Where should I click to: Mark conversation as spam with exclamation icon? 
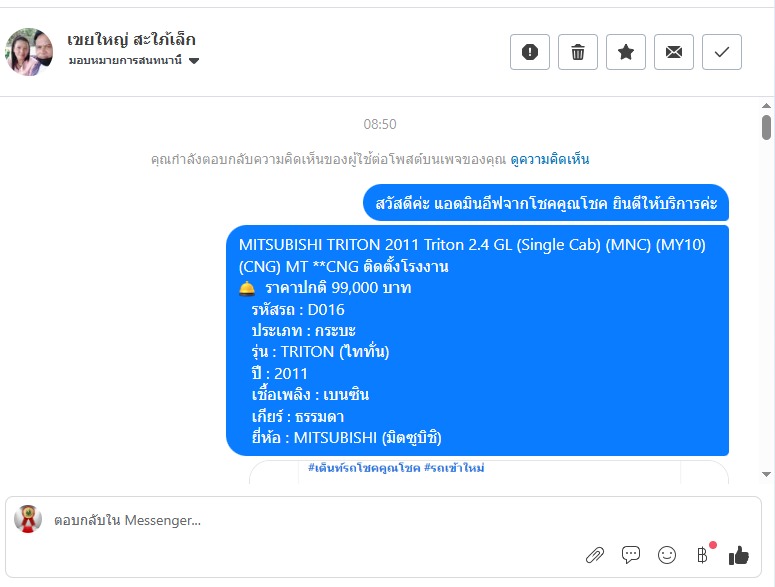[x=530, y=52]
